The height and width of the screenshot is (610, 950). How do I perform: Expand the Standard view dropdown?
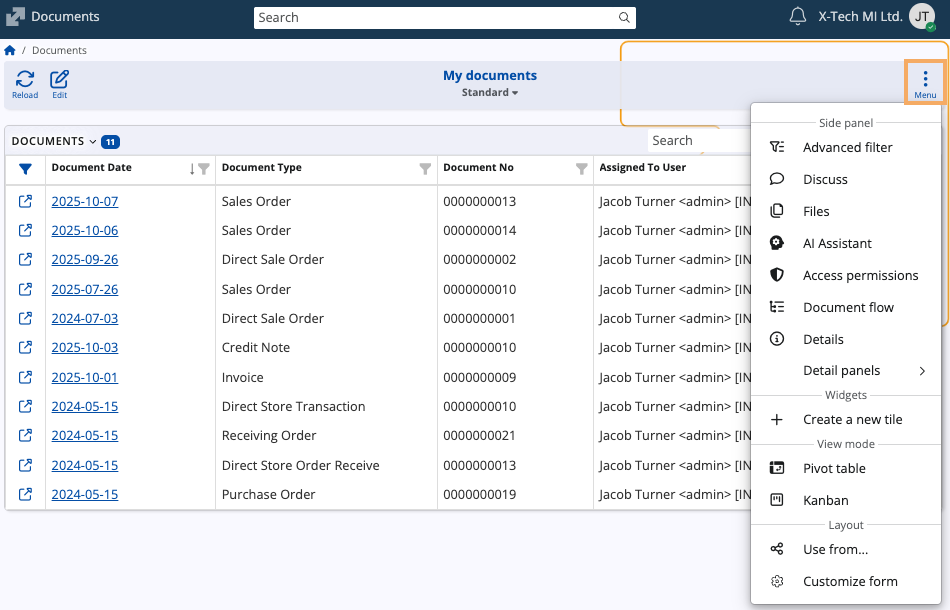490,93
